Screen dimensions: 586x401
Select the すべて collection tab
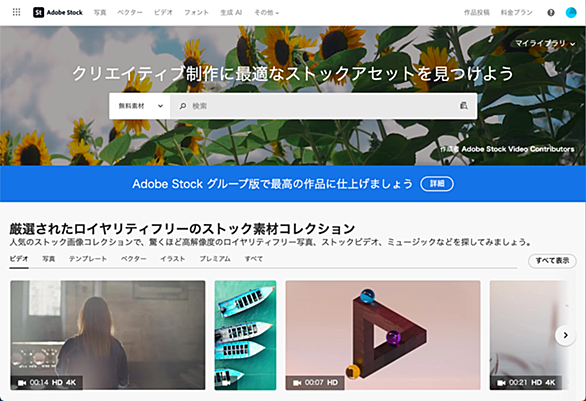click(254, 259)
